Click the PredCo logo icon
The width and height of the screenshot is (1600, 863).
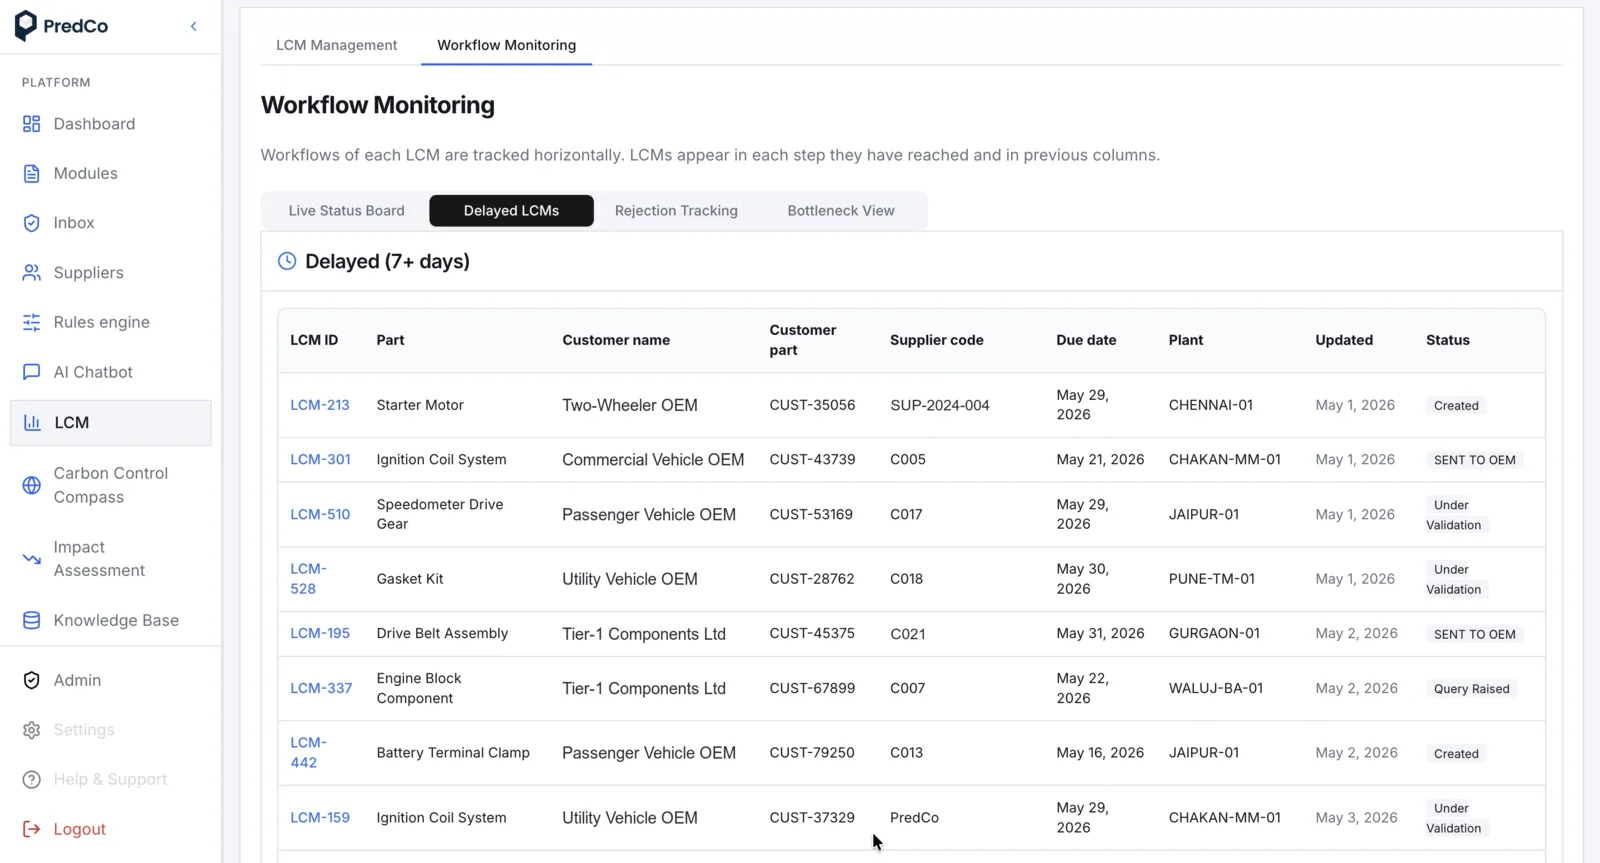click(x=26, y=26)
